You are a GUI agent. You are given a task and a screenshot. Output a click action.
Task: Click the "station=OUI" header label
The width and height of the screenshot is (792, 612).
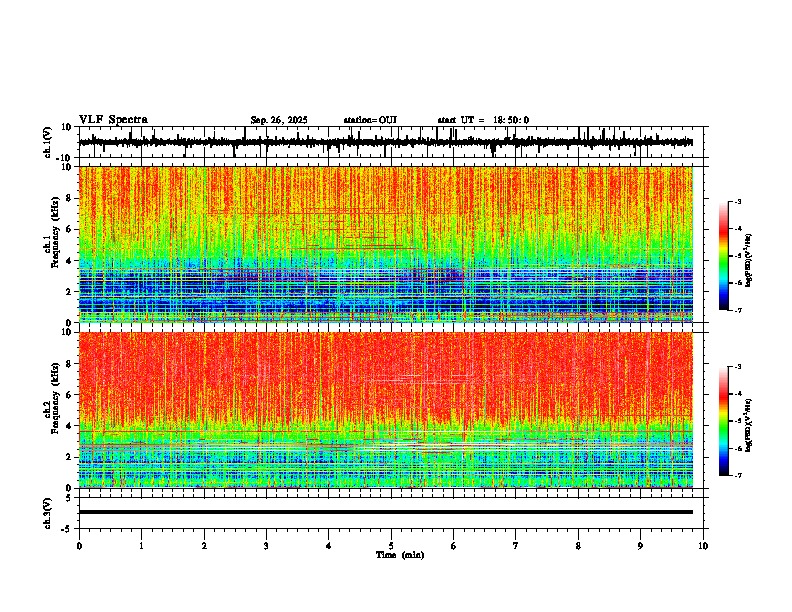370,120
